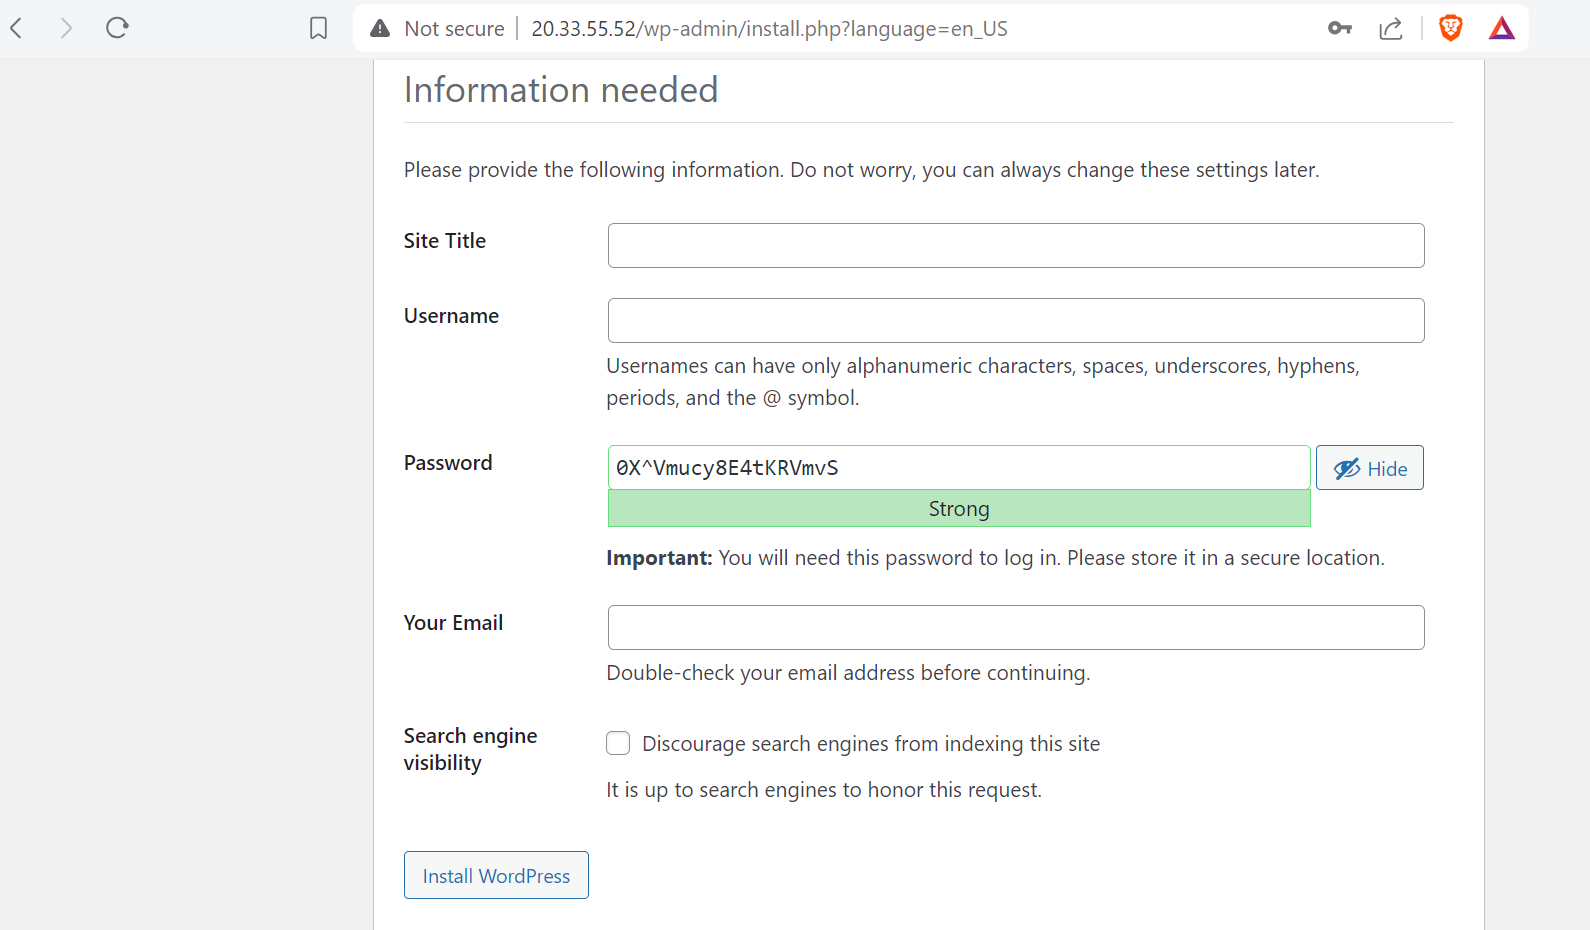Click the bookmark icon
The height and width of the screenshot is (930, 1590).
(x=318, y=28)
